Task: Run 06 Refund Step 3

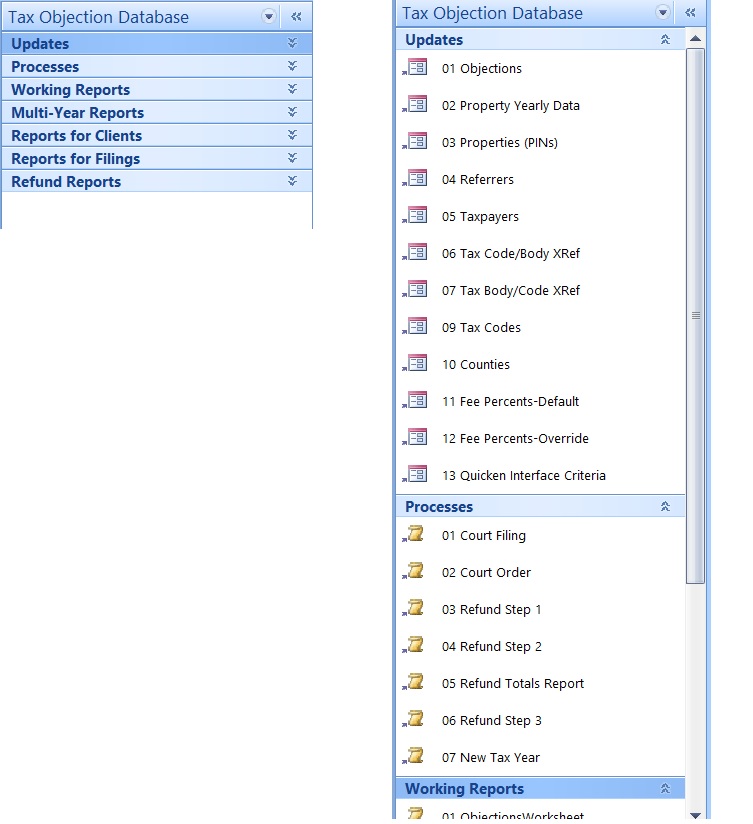Action: click(491, 720)
